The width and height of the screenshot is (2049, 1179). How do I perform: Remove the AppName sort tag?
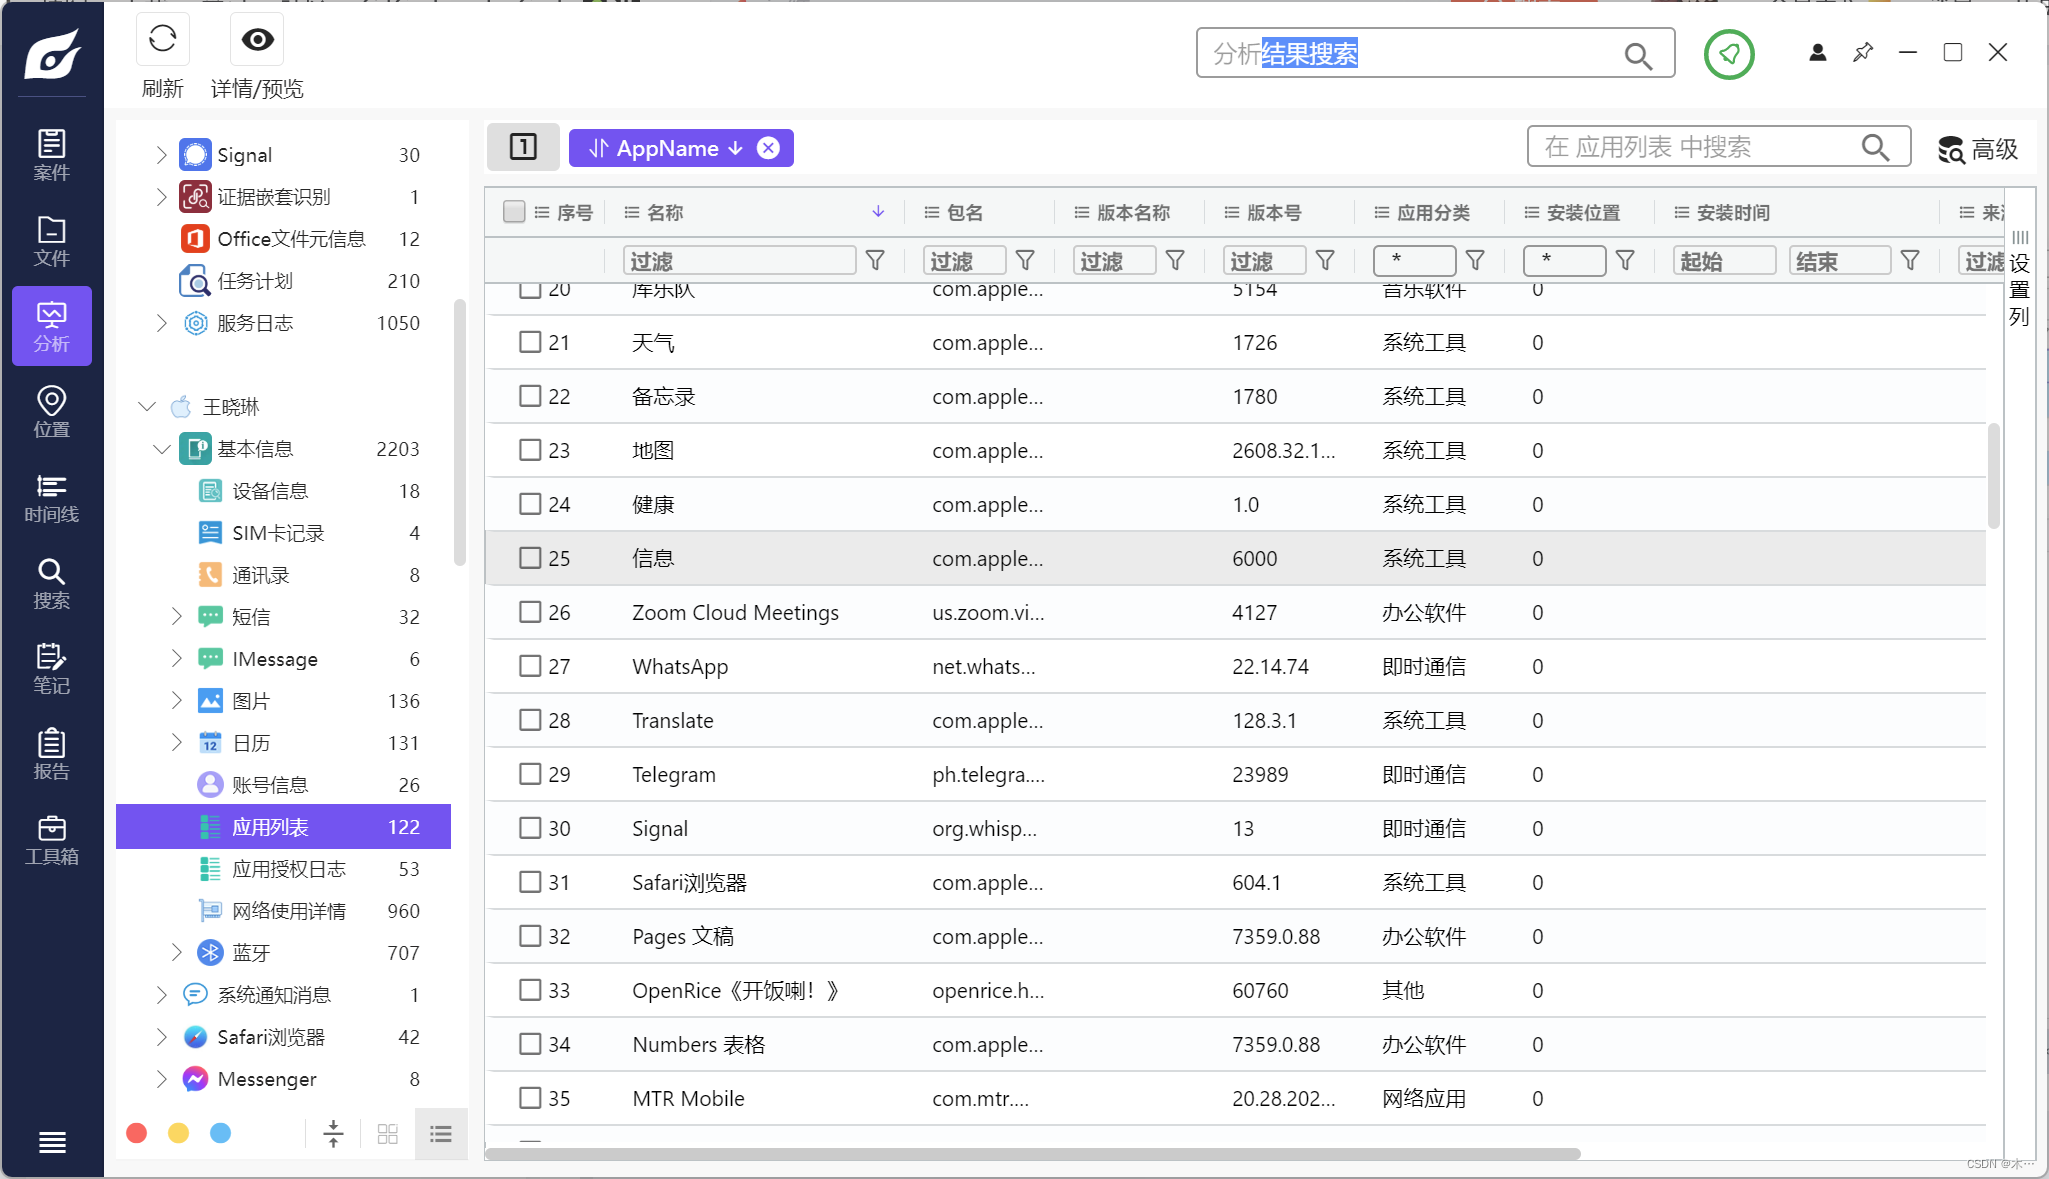click(768, 148)
